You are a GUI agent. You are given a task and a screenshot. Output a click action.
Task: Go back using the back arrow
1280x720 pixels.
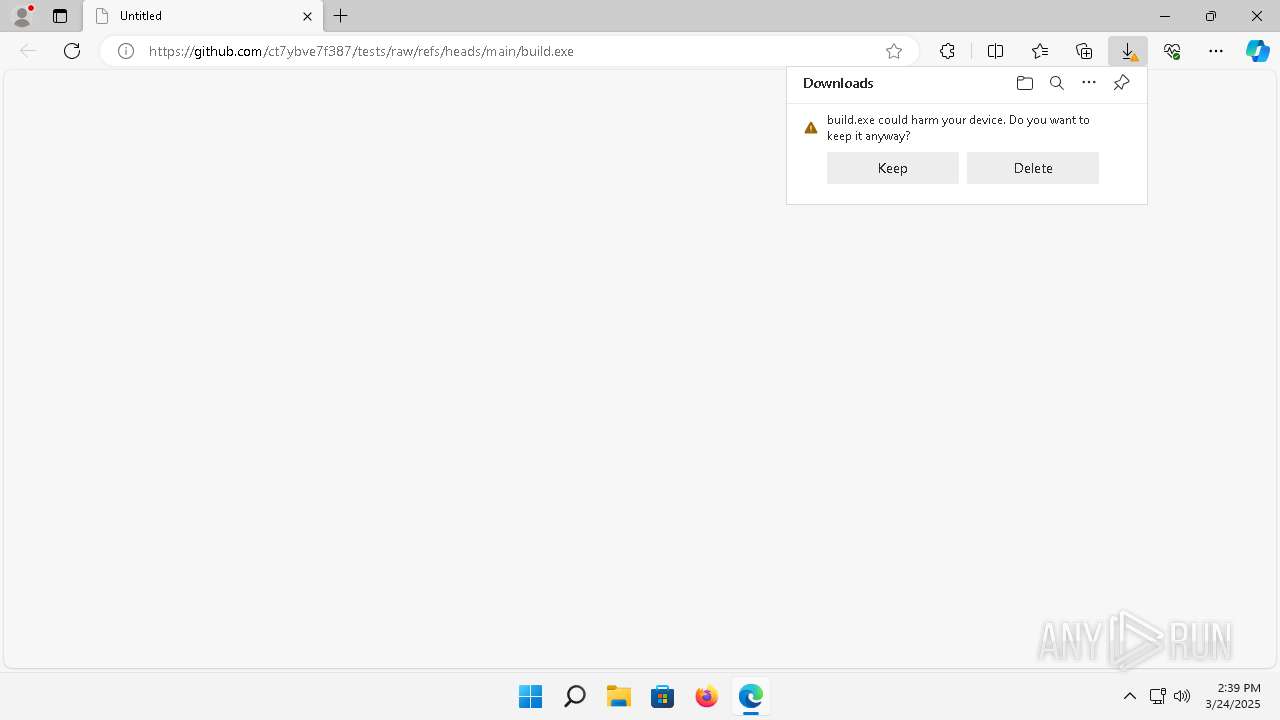[x=28, y=51]
